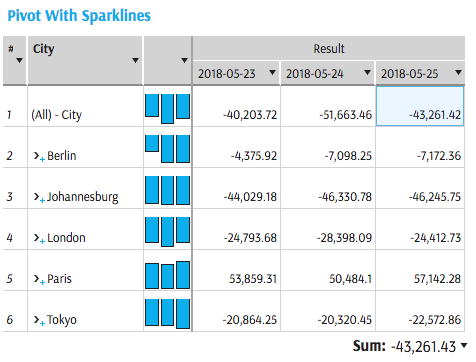476x362 pixels.
Task: Click the Pivot With Sparklines title
Action: [79, 16]
